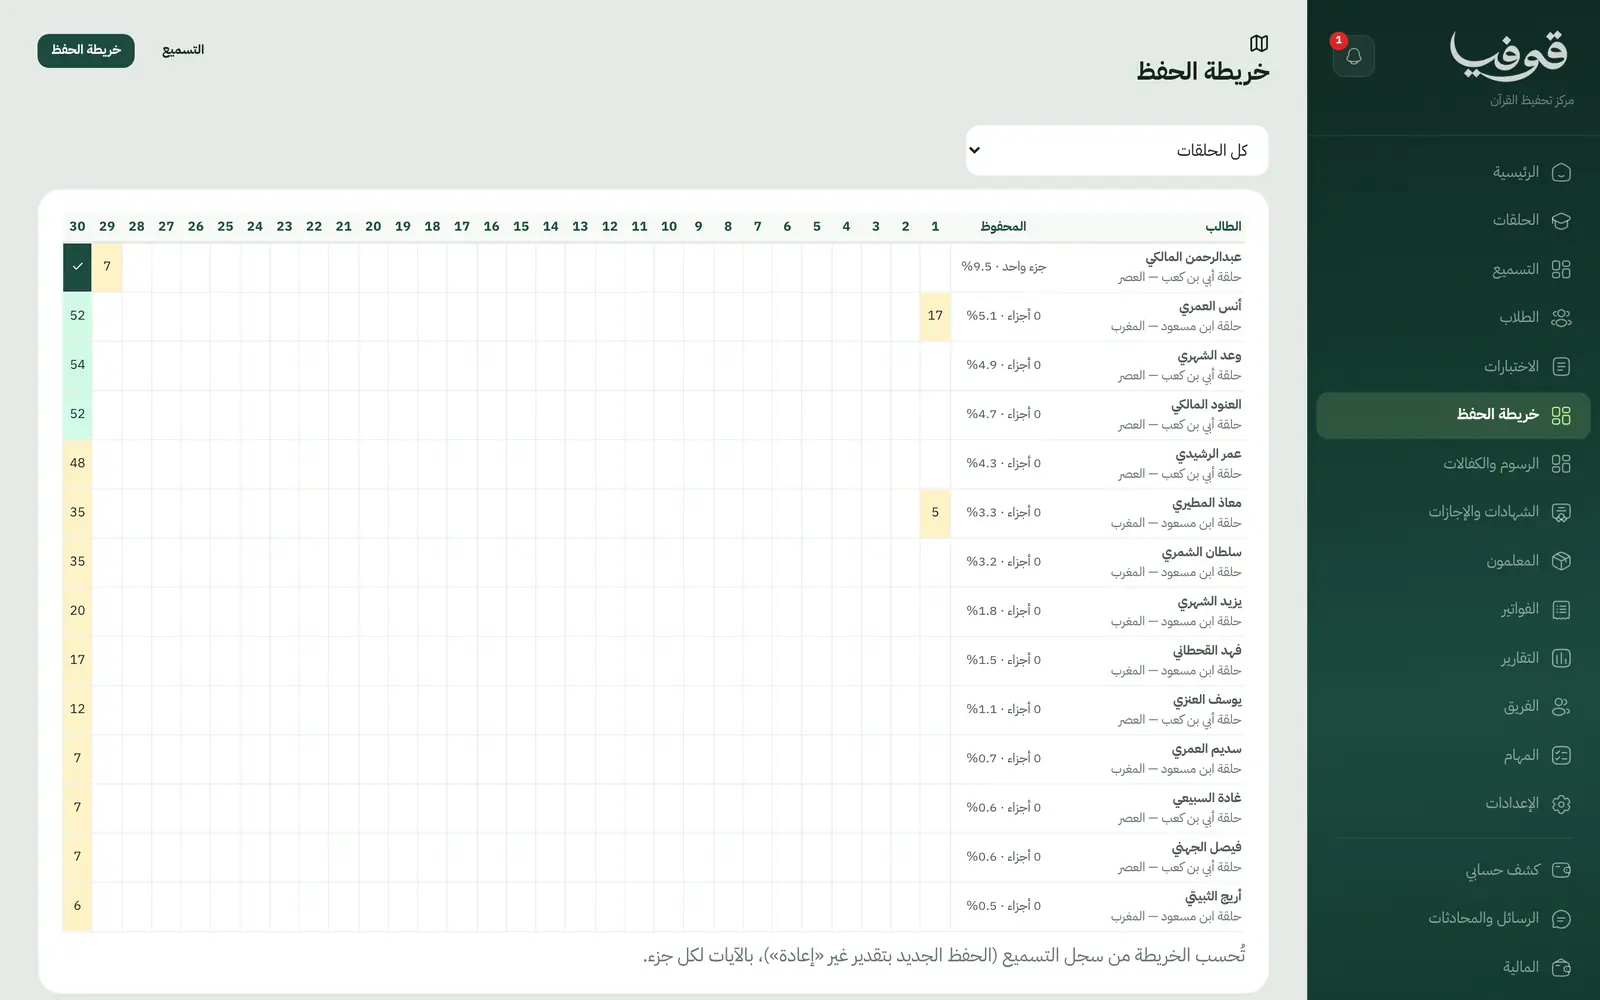The width and height of the screenshot is (1600, 1000).
Task: Click student name وعد الشهري
Action: coord(1209,356)
